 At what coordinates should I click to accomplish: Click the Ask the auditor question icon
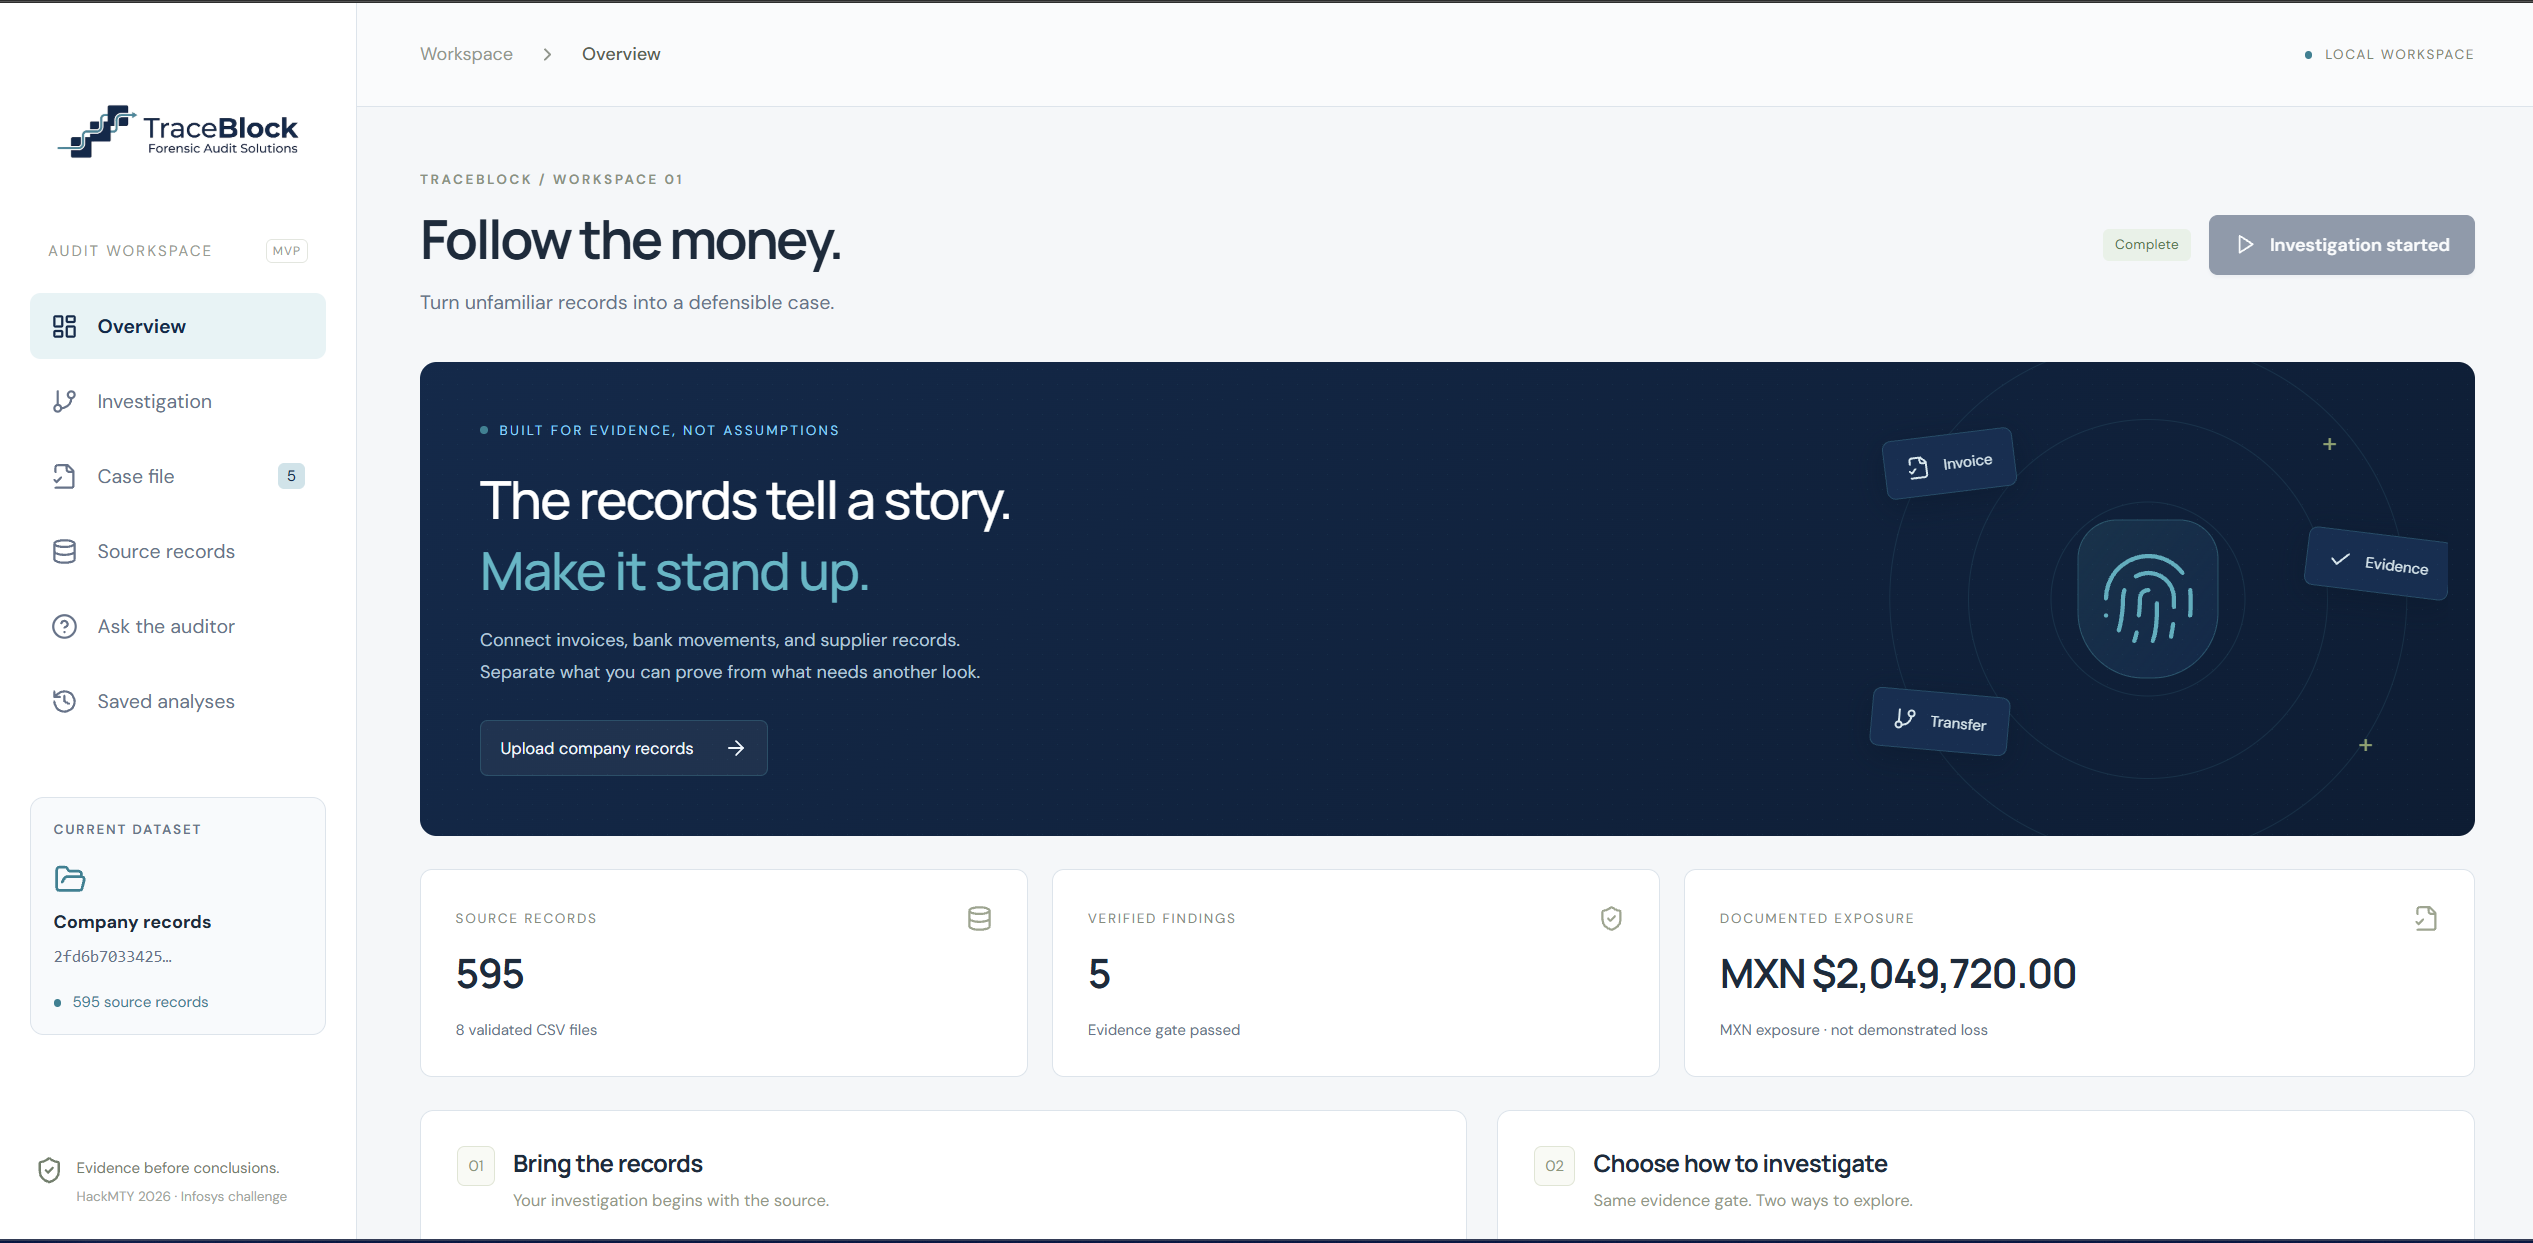(x=64, y=626)
